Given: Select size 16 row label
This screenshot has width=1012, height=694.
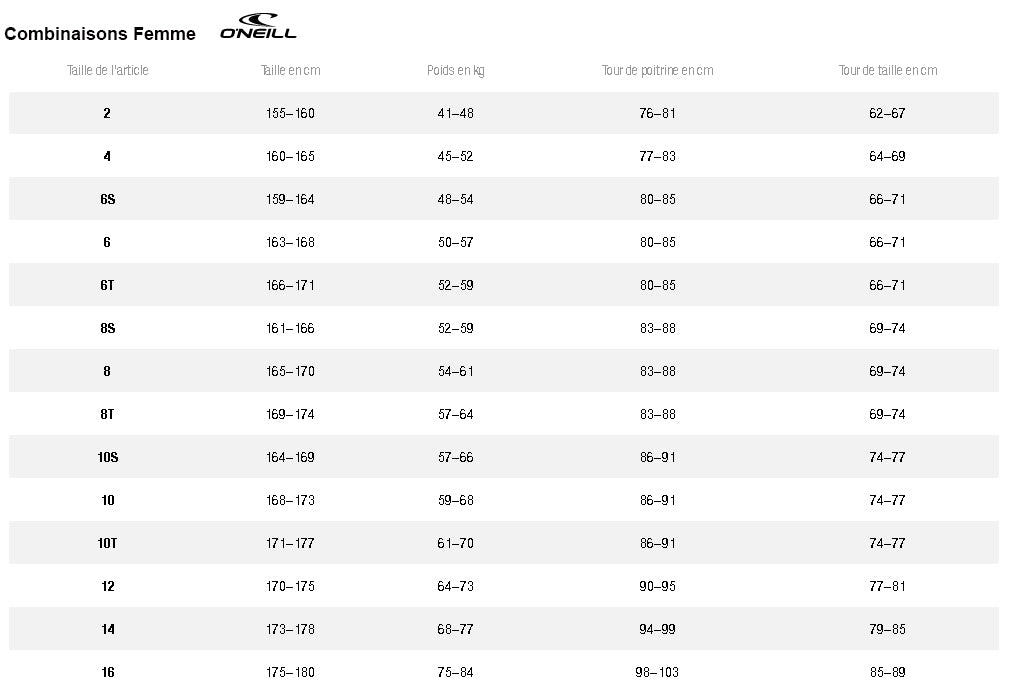Looking at the screenshot, I should [108, 673].
